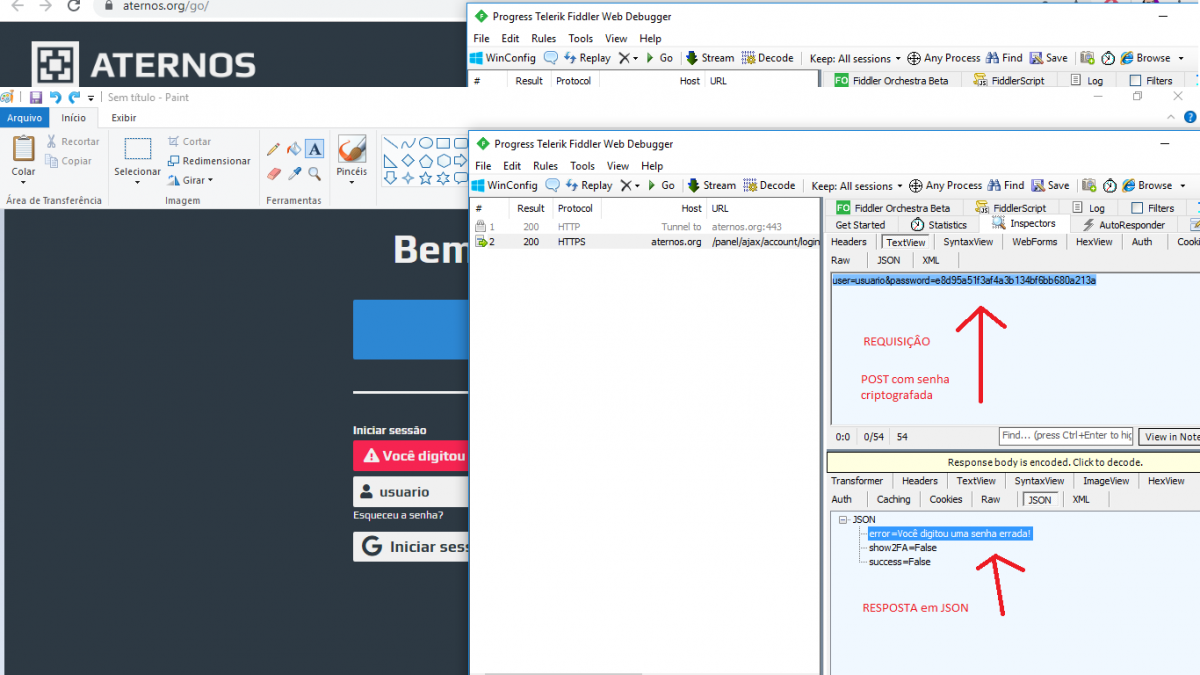Open Customize Quick Access Toolbar arrow in Paint
Screen dimensions: 1200x675
click(x=91, y=98)
